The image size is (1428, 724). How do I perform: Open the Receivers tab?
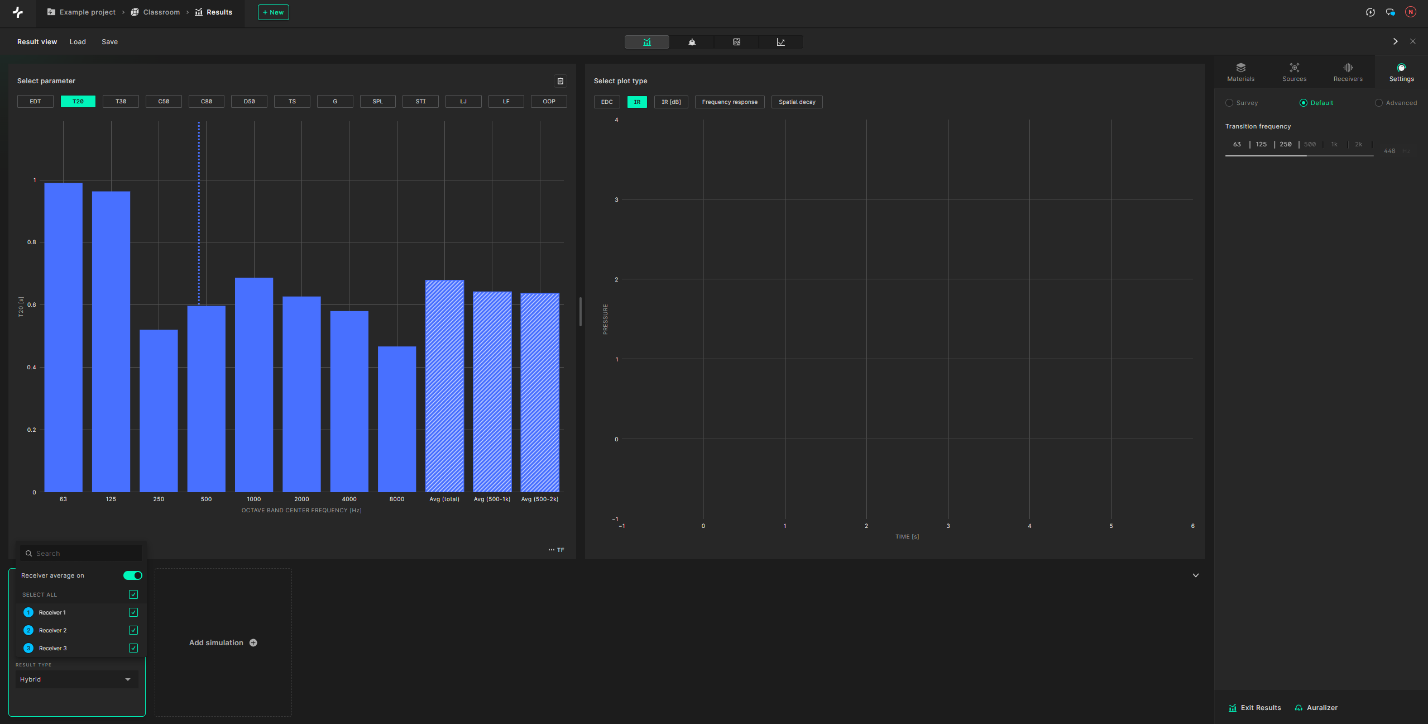tap(1348, 72)
